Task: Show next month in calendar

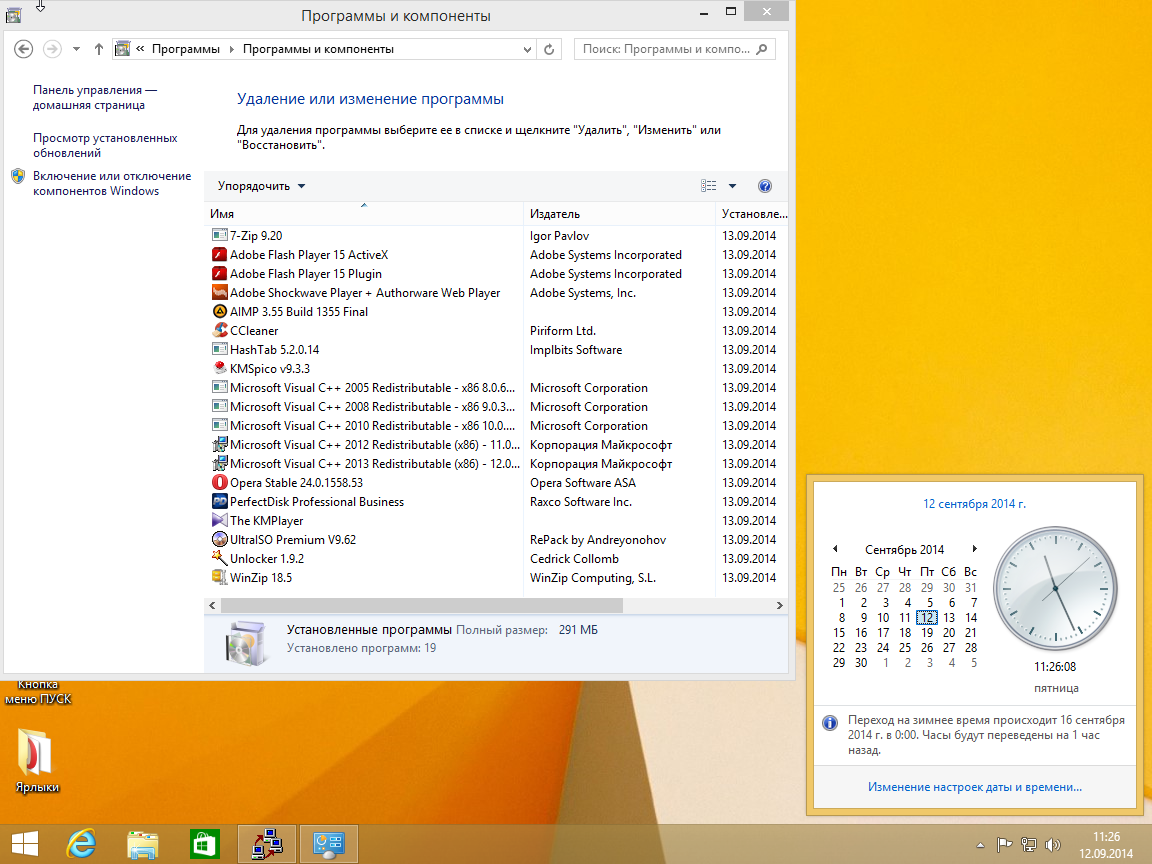Action: [974, 549]
